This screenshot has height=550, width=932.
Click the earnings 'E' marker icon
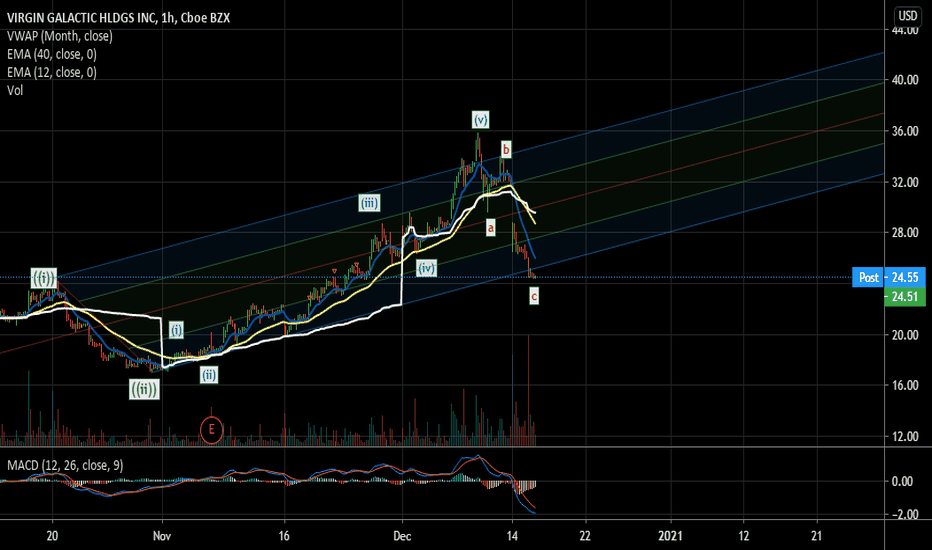coord(212,430)
